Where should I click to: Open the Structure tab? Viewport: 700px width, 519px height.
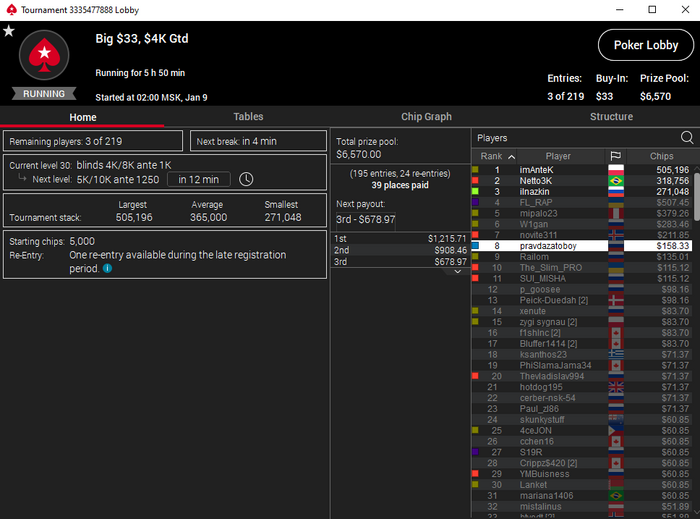point(611,116)
